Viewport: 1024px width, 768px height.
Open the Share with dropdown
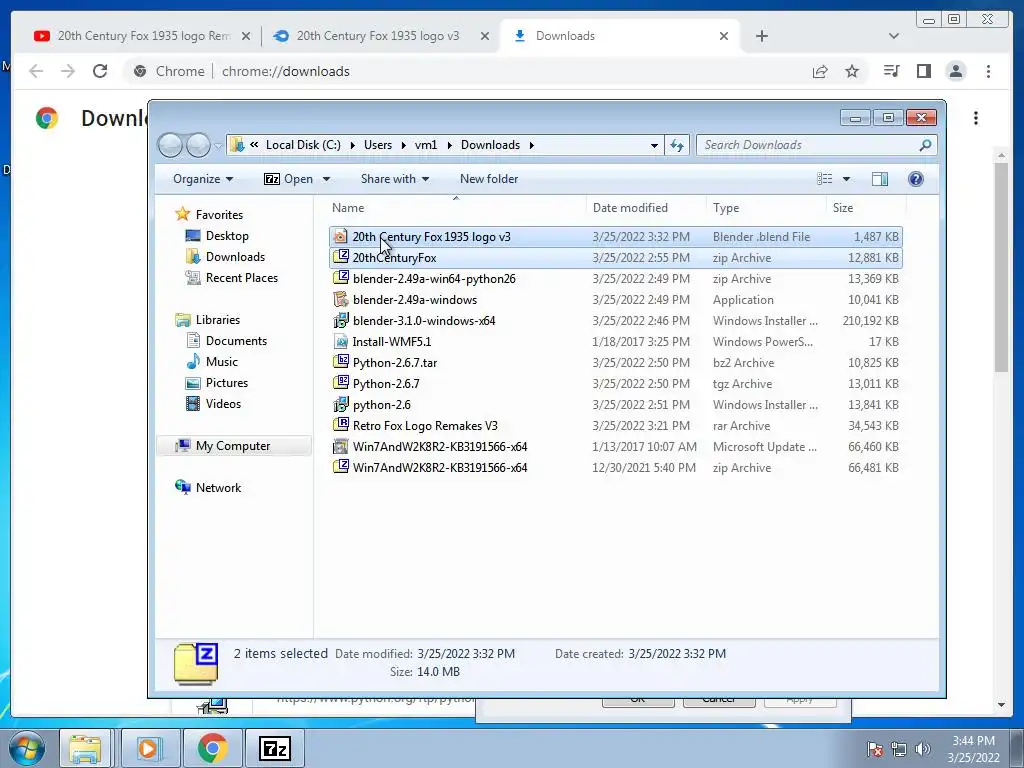tap(394, 179)
